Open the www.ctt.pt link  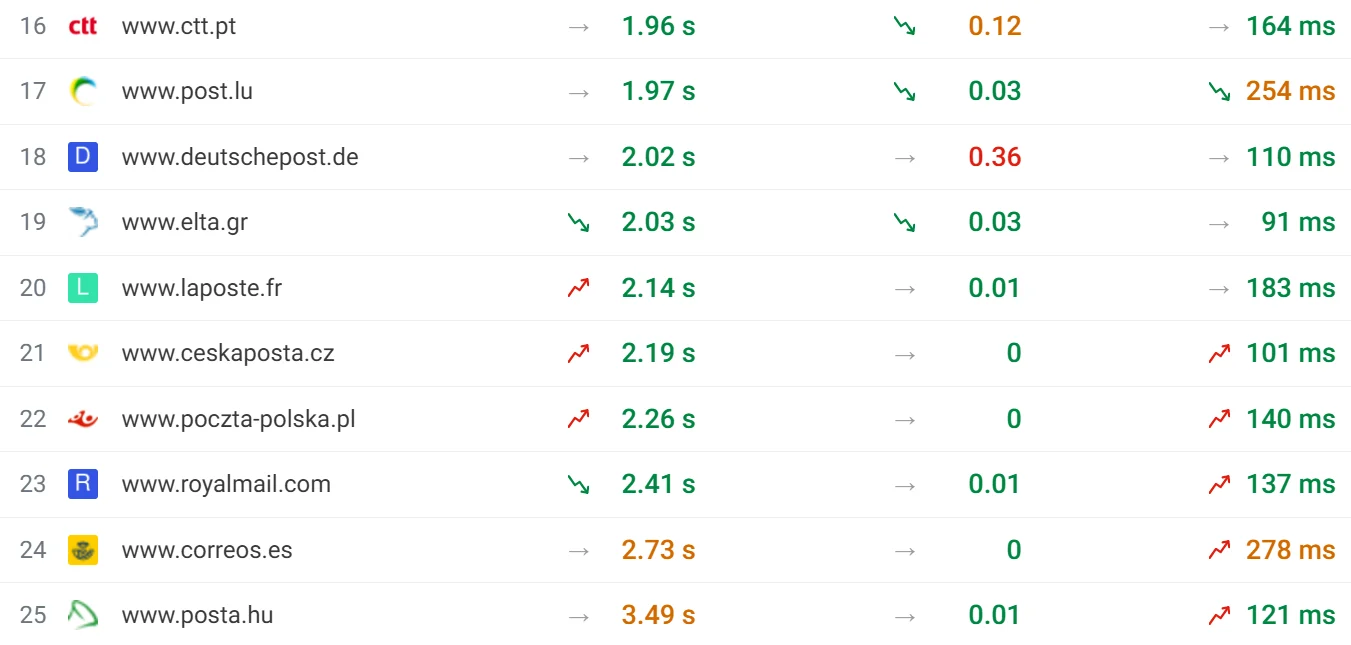179,26
